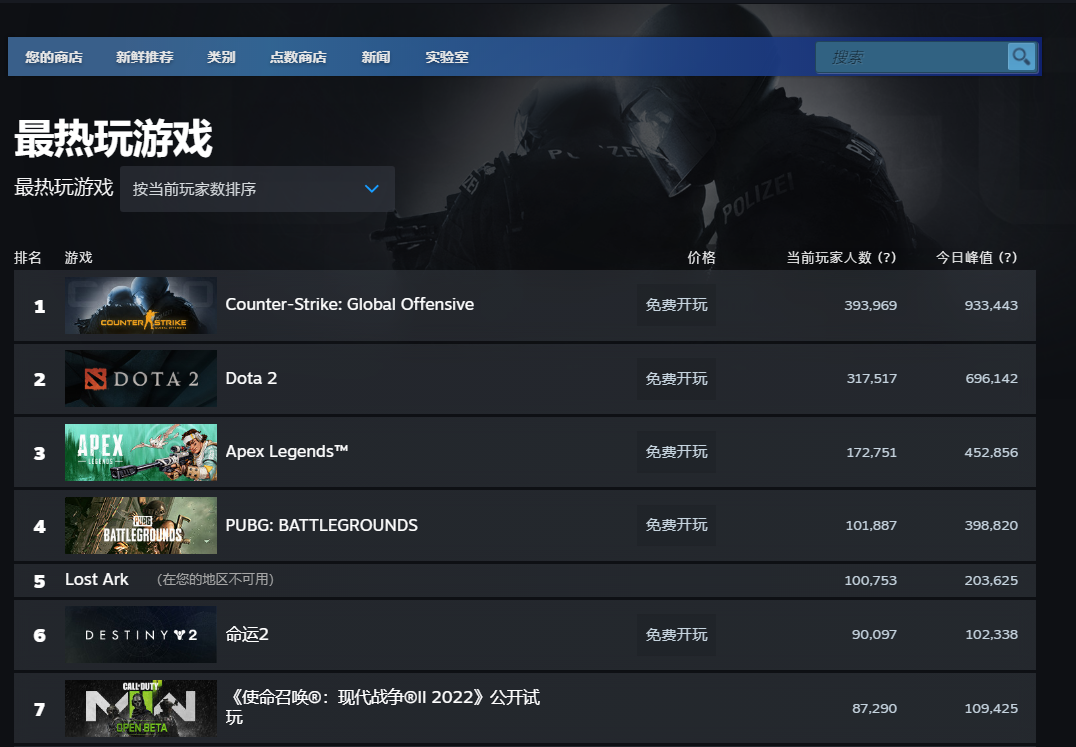Open the Apex Legends thumbnail
This screenshot has width=1076, height=747.
point(141,452)
